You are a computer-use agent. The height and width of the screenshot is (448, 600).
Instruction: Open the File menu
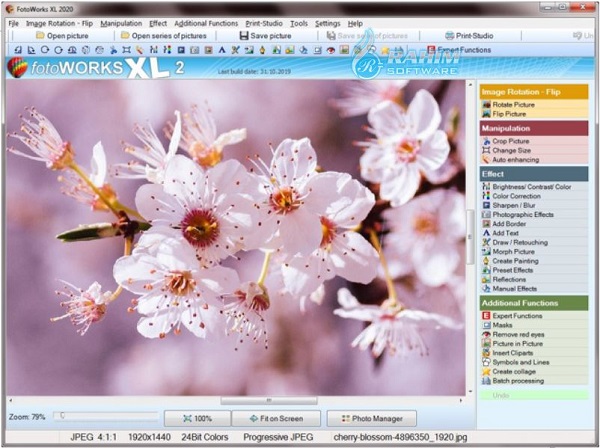[13, 23]
